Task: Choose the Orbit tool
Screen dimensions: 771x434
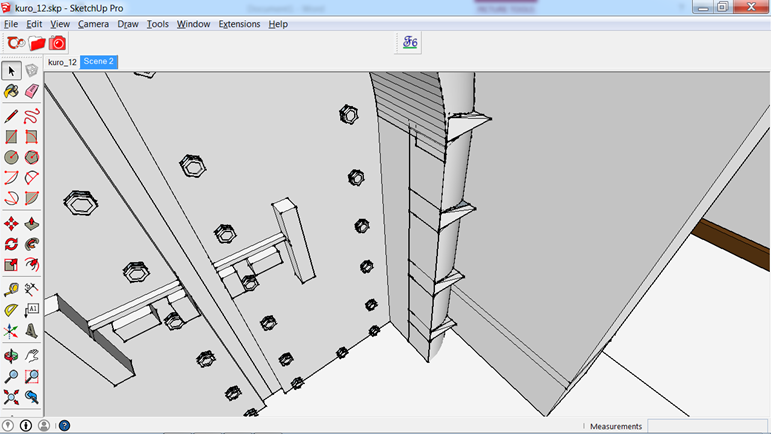Action: (x=11, y=356)
